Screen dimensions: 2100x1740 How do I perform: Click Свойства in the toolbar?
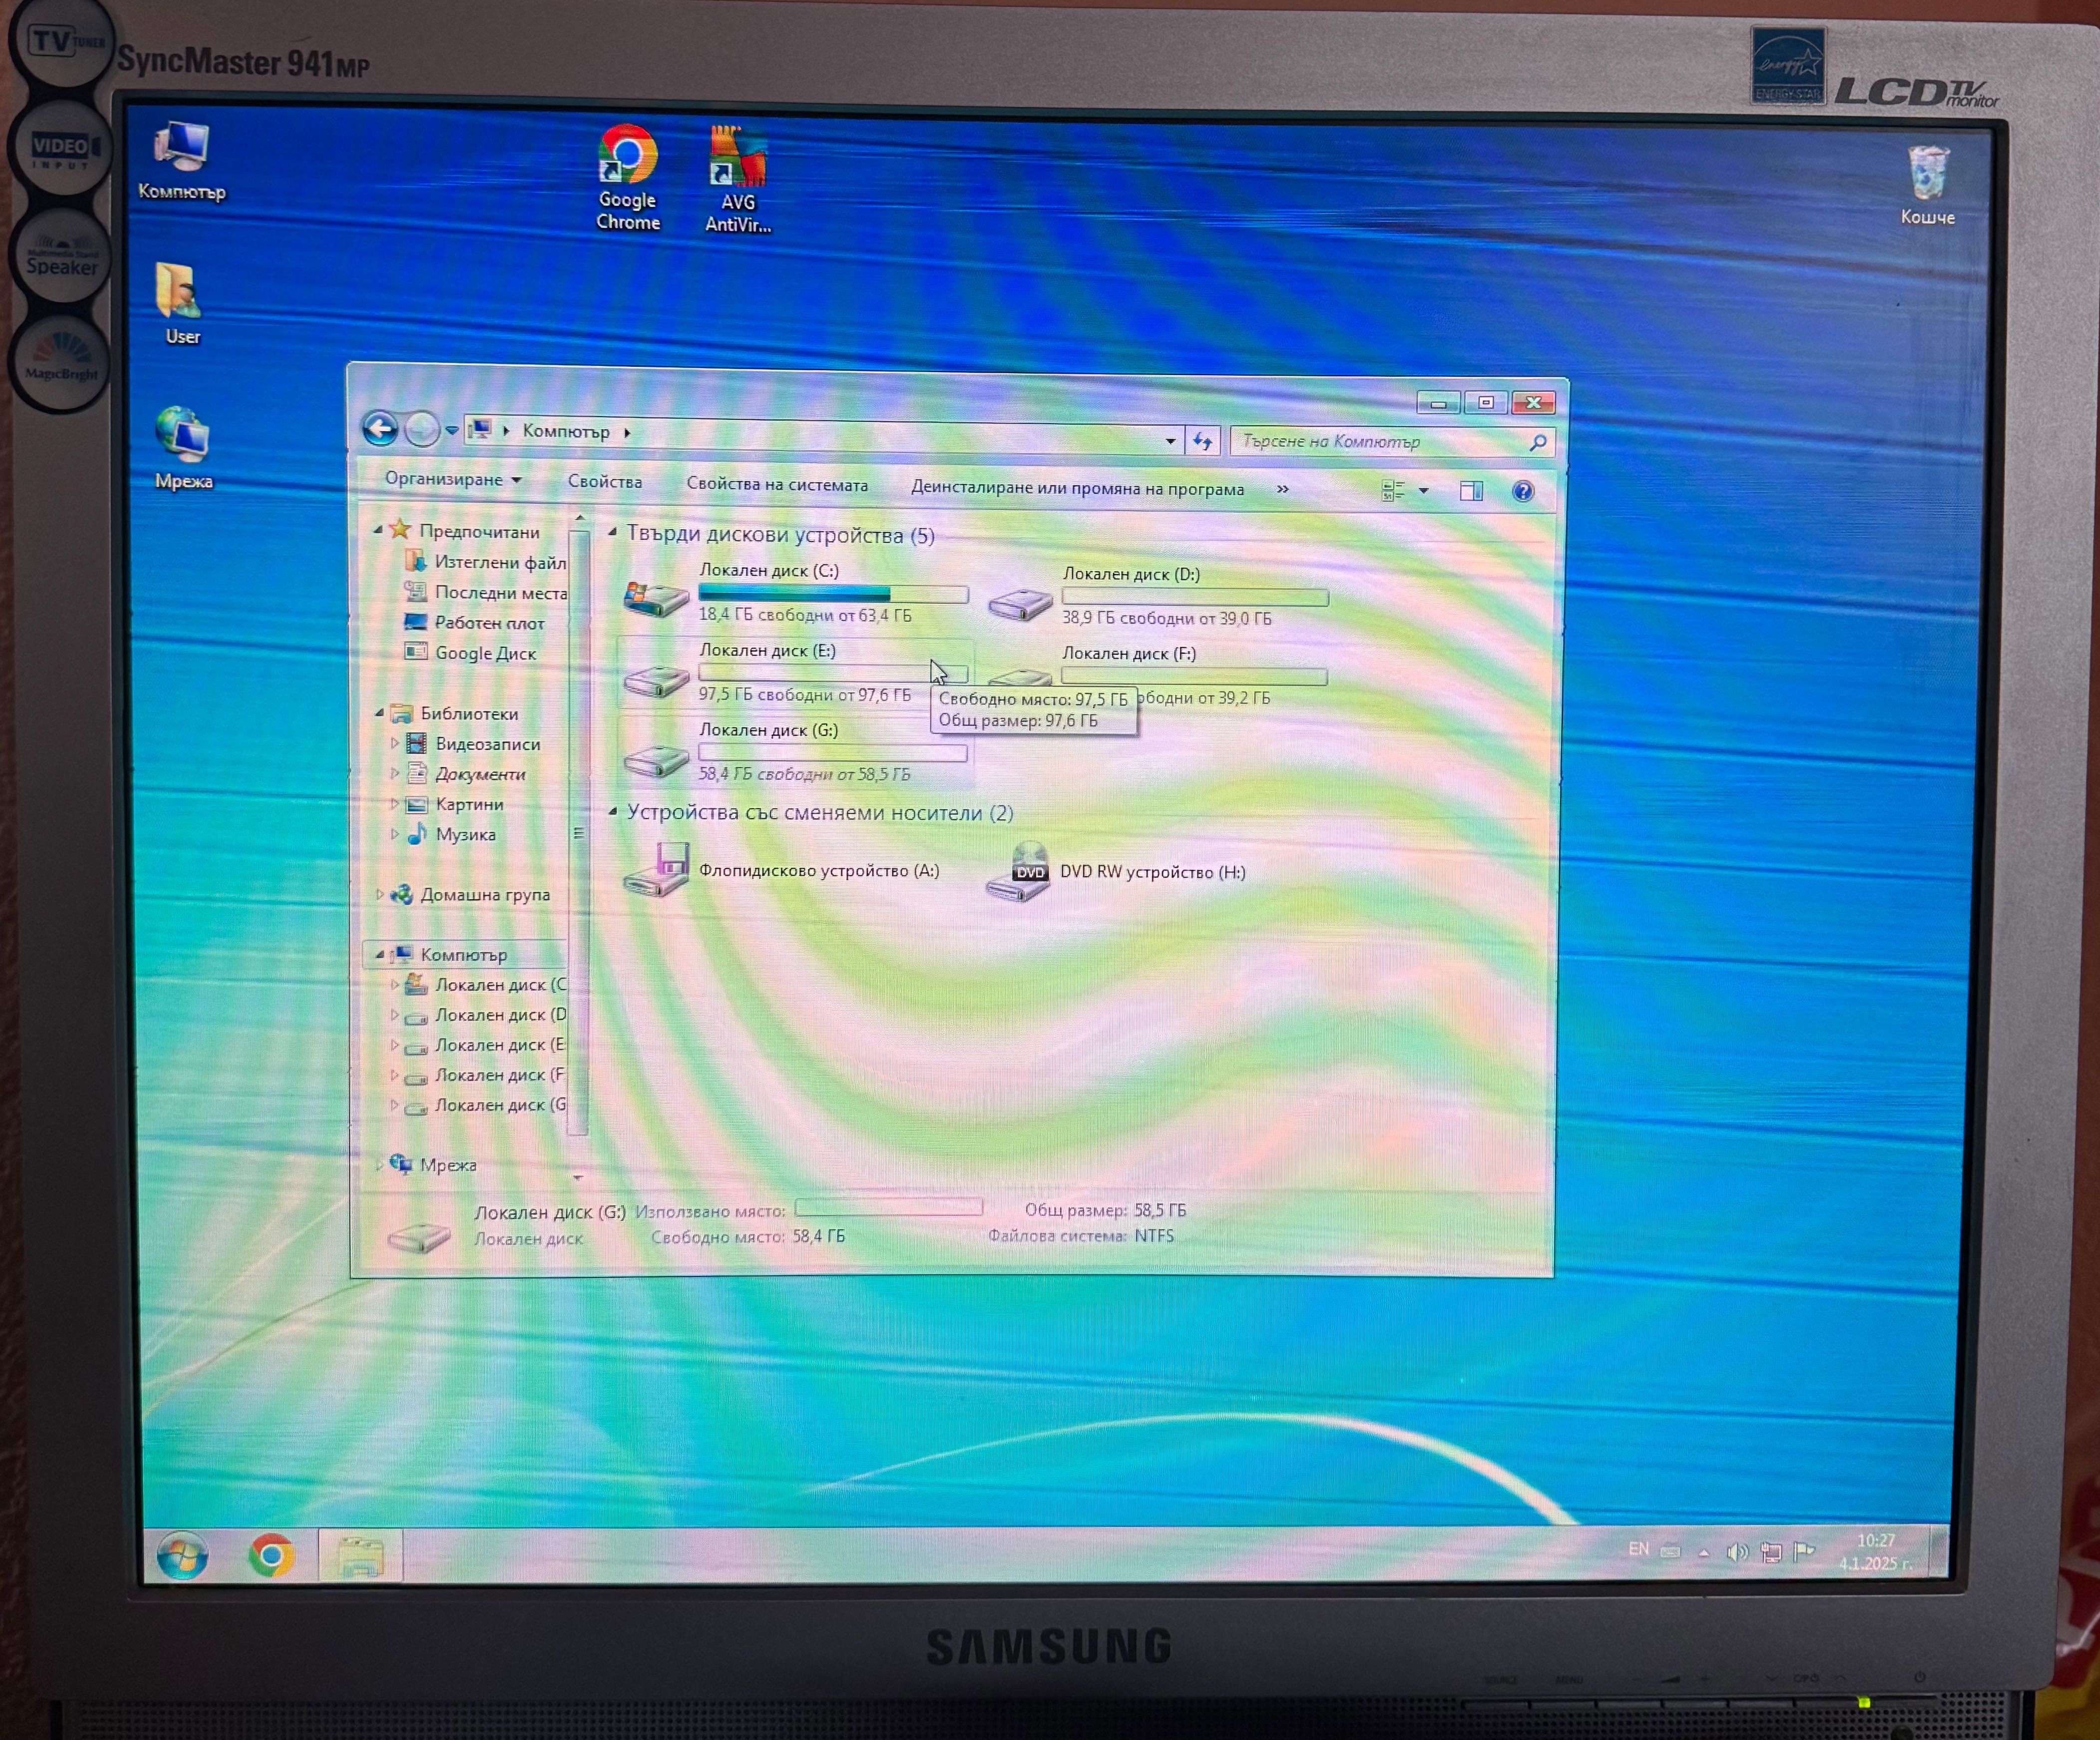[x=605, y=482]
